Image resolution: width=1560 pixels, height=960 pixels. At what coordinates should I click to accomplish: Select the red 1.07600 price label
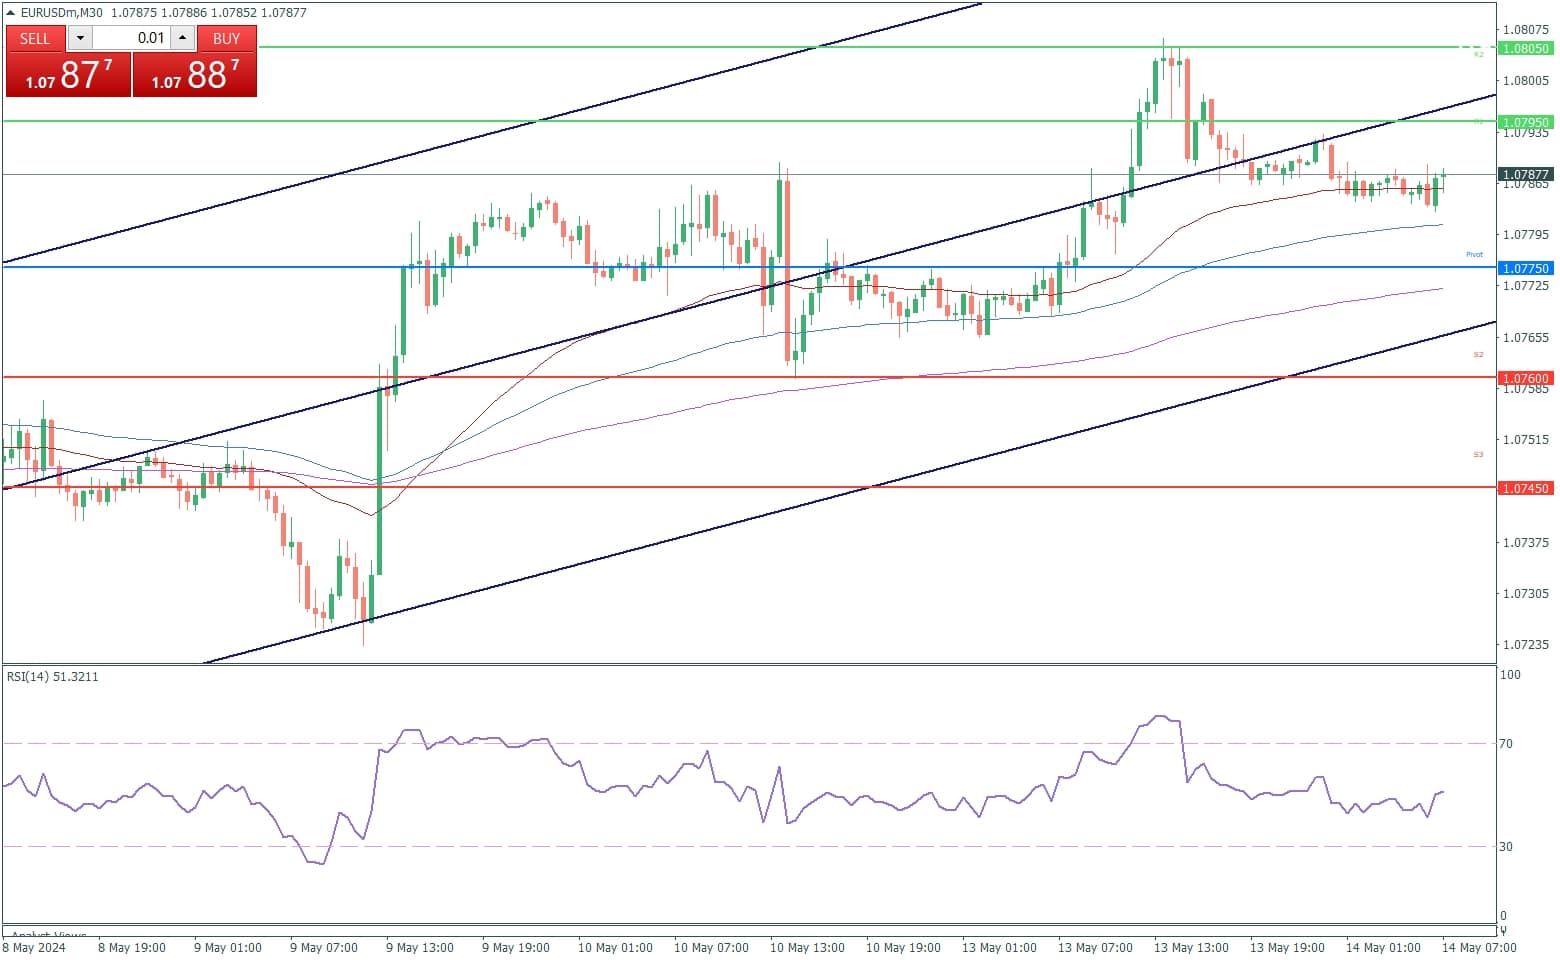pyautogui.click(x=1526, y=378)
